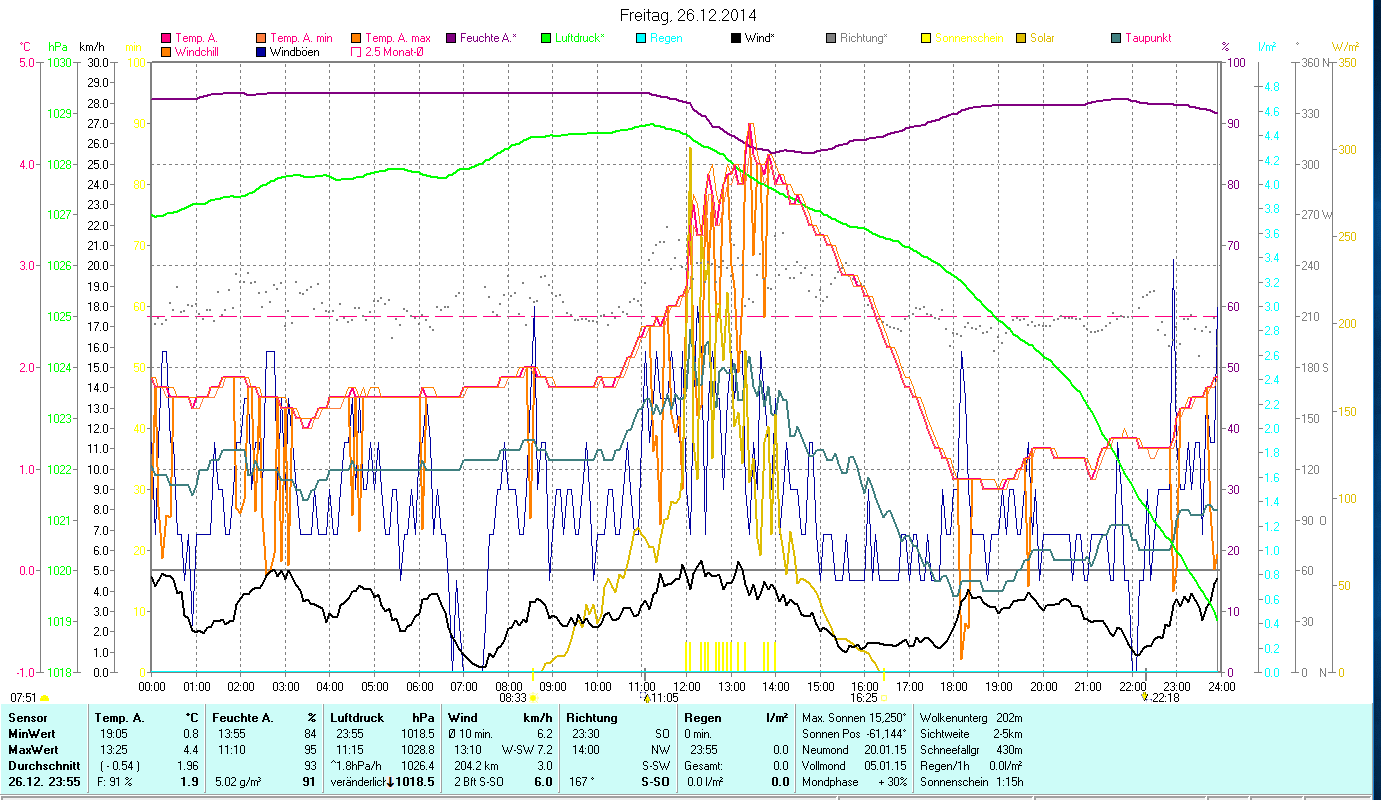This screenshot has width=1381, height=800.
Task: Click the Luftdruck column header in the table
Action: [x=356, y=717]
